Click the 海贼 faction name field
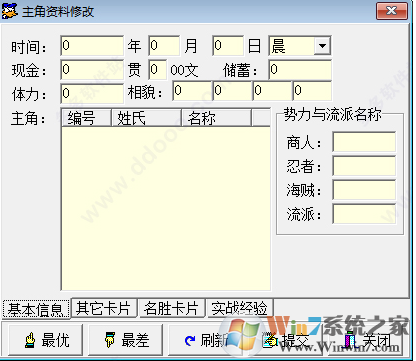This screenshot has height=361, width=416. 364,190
